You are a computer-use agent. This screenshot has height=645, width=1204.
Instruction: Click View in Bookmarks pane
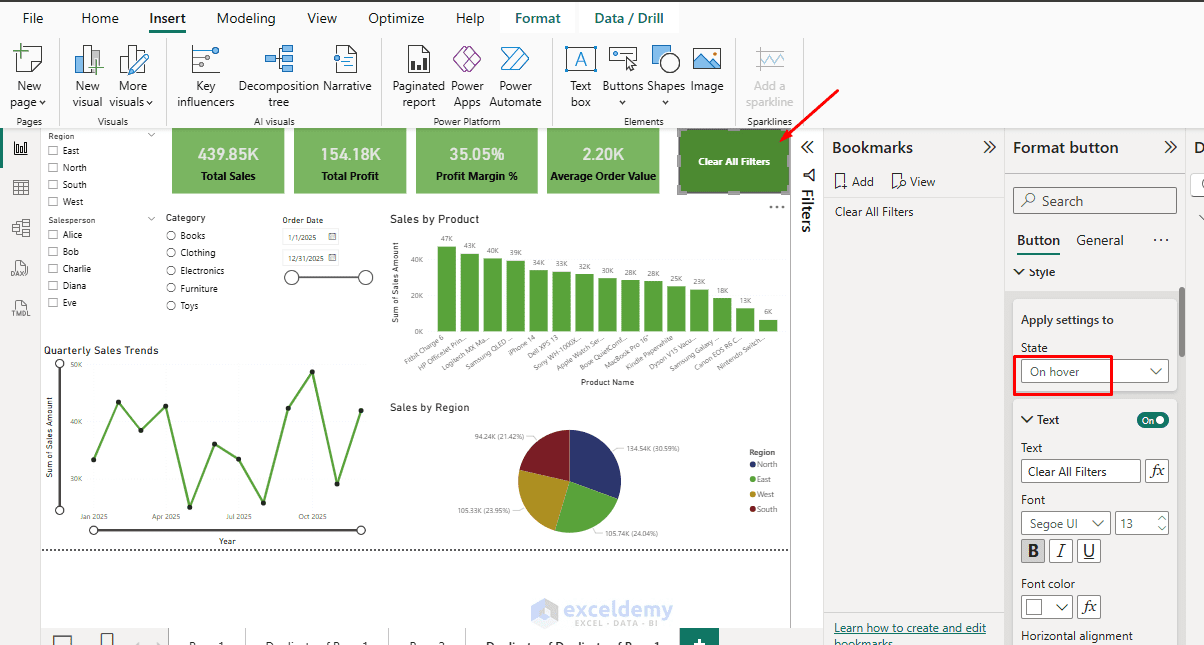pyautogui.click(x=913, y=181)
